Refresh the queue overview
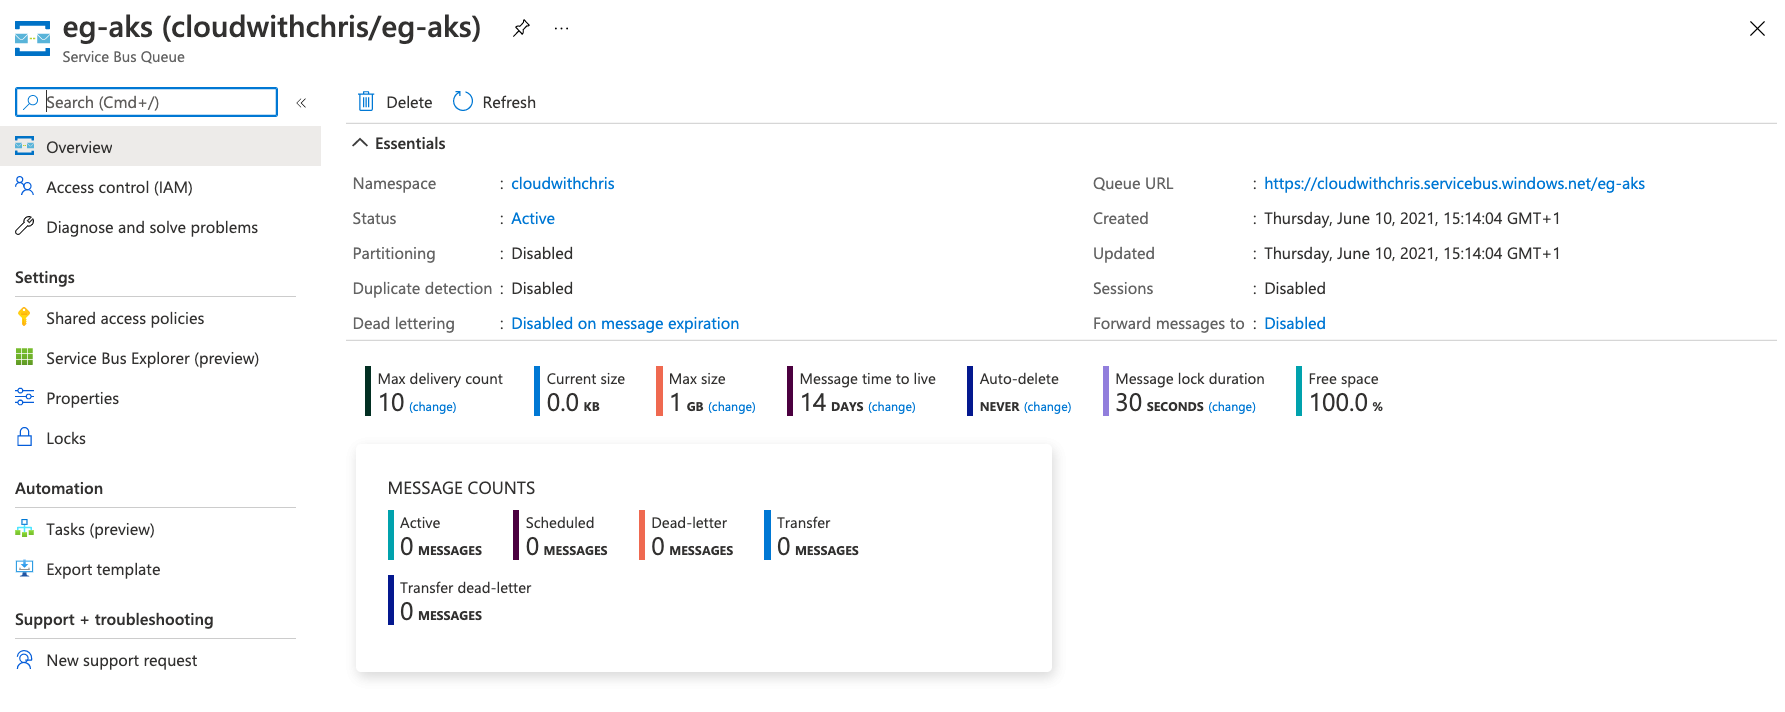 [x=495, y=102]
